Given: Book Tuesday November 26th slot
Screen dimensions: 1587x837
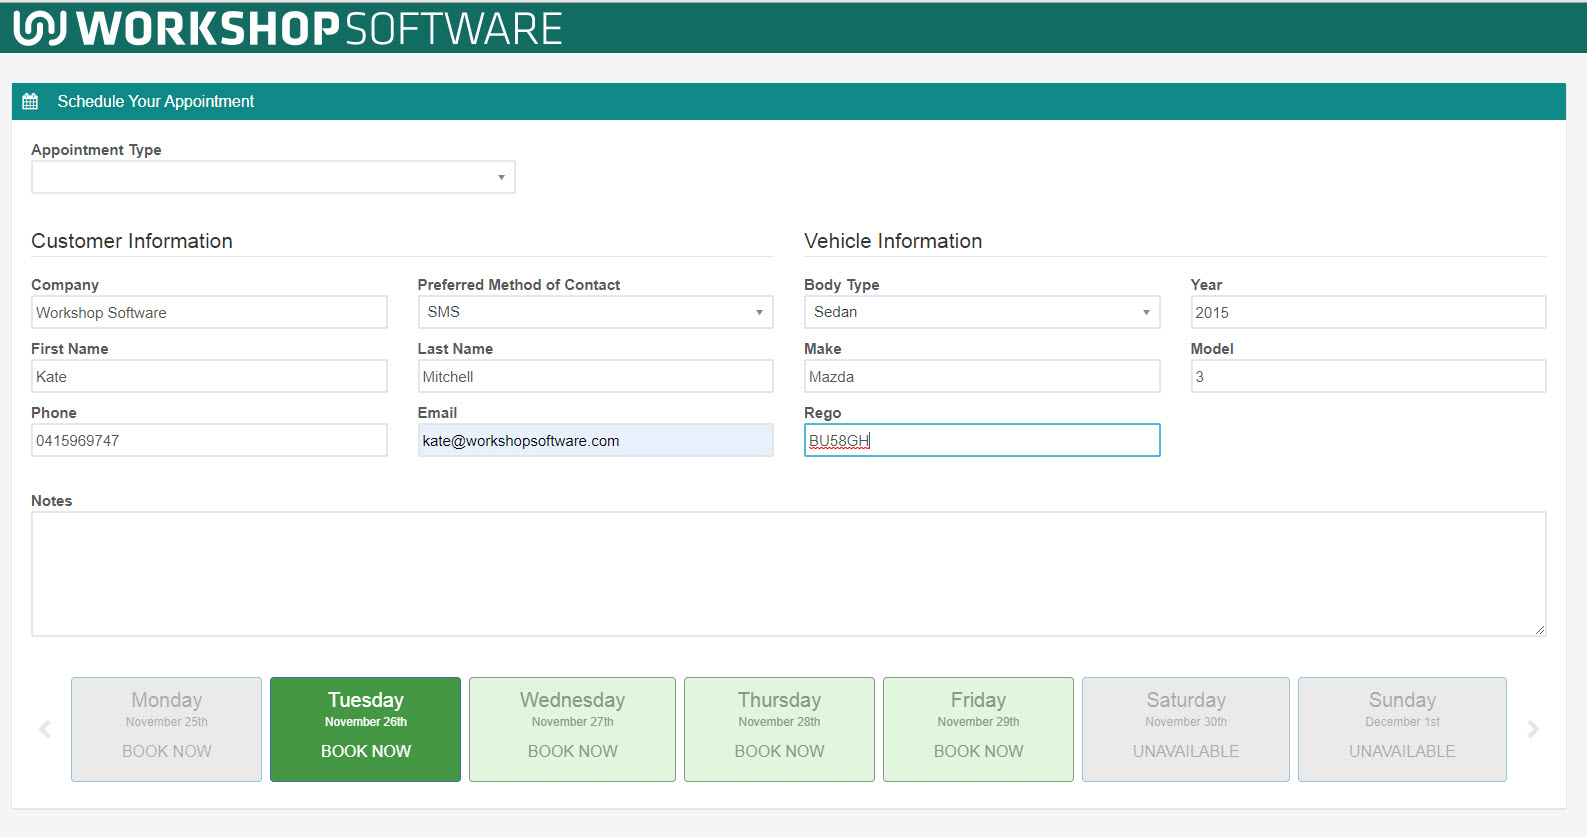Looking at the screenshot, I should pos(365,729).
